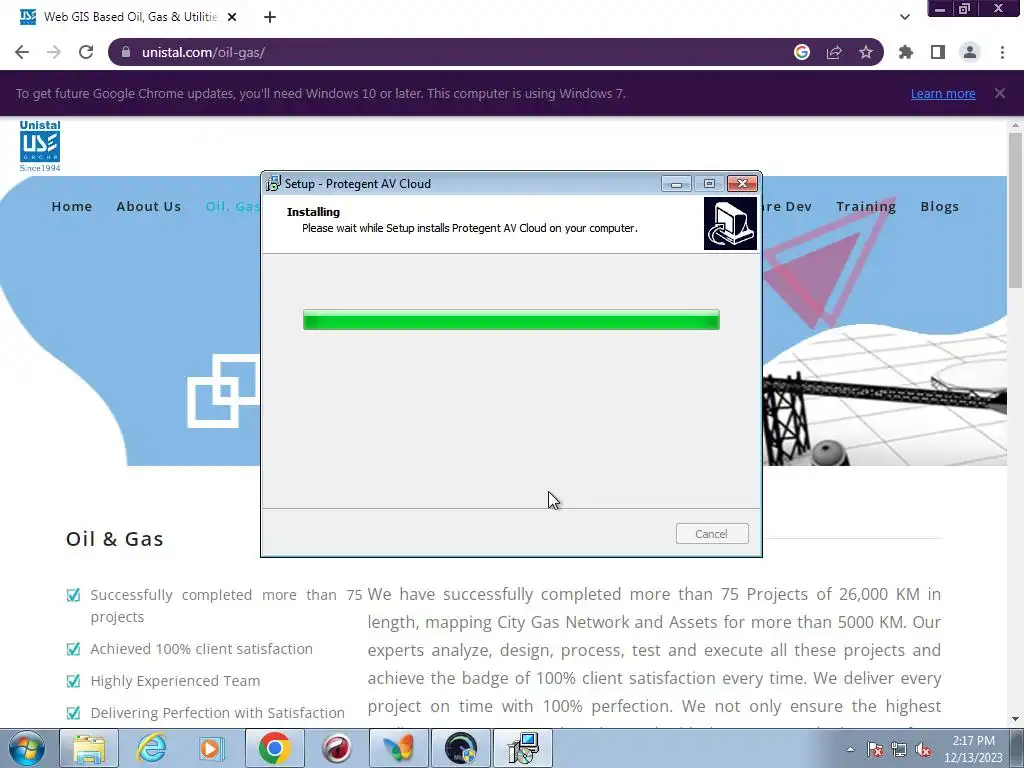
Task: Open the red swirl taskbar app
Action: (336, 748)
